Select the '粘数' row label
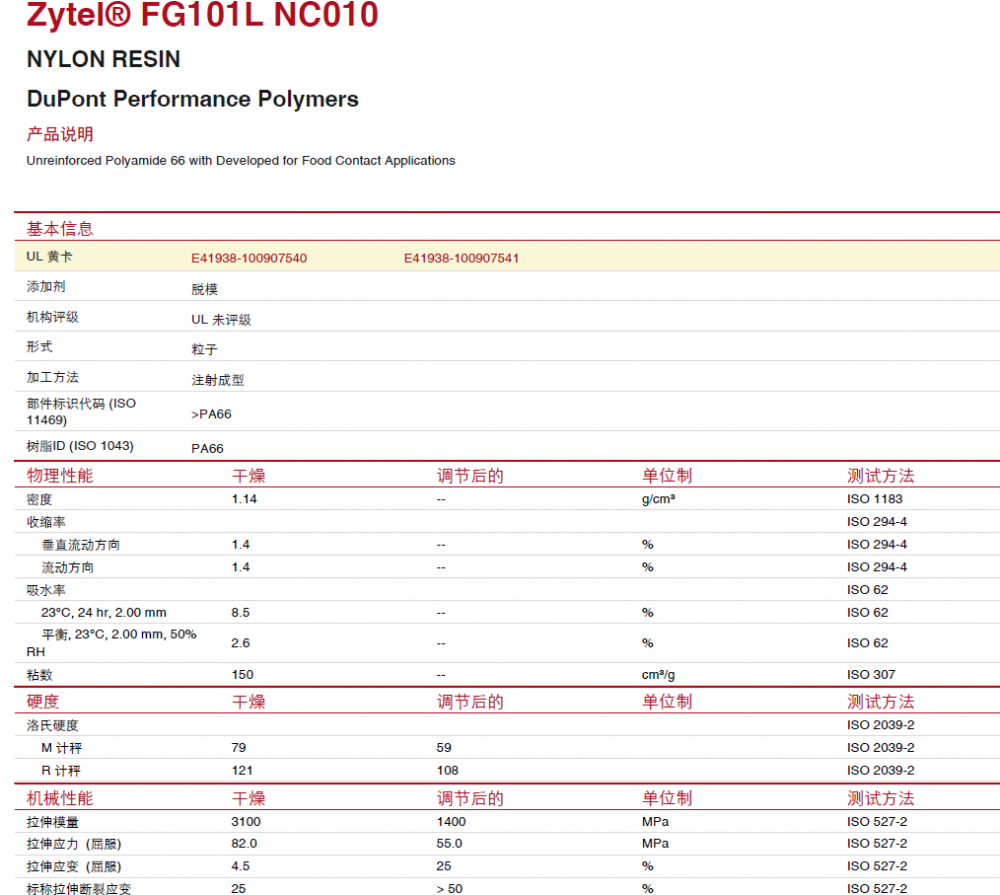The image size is (1000, 895). (x=39, y=675)
